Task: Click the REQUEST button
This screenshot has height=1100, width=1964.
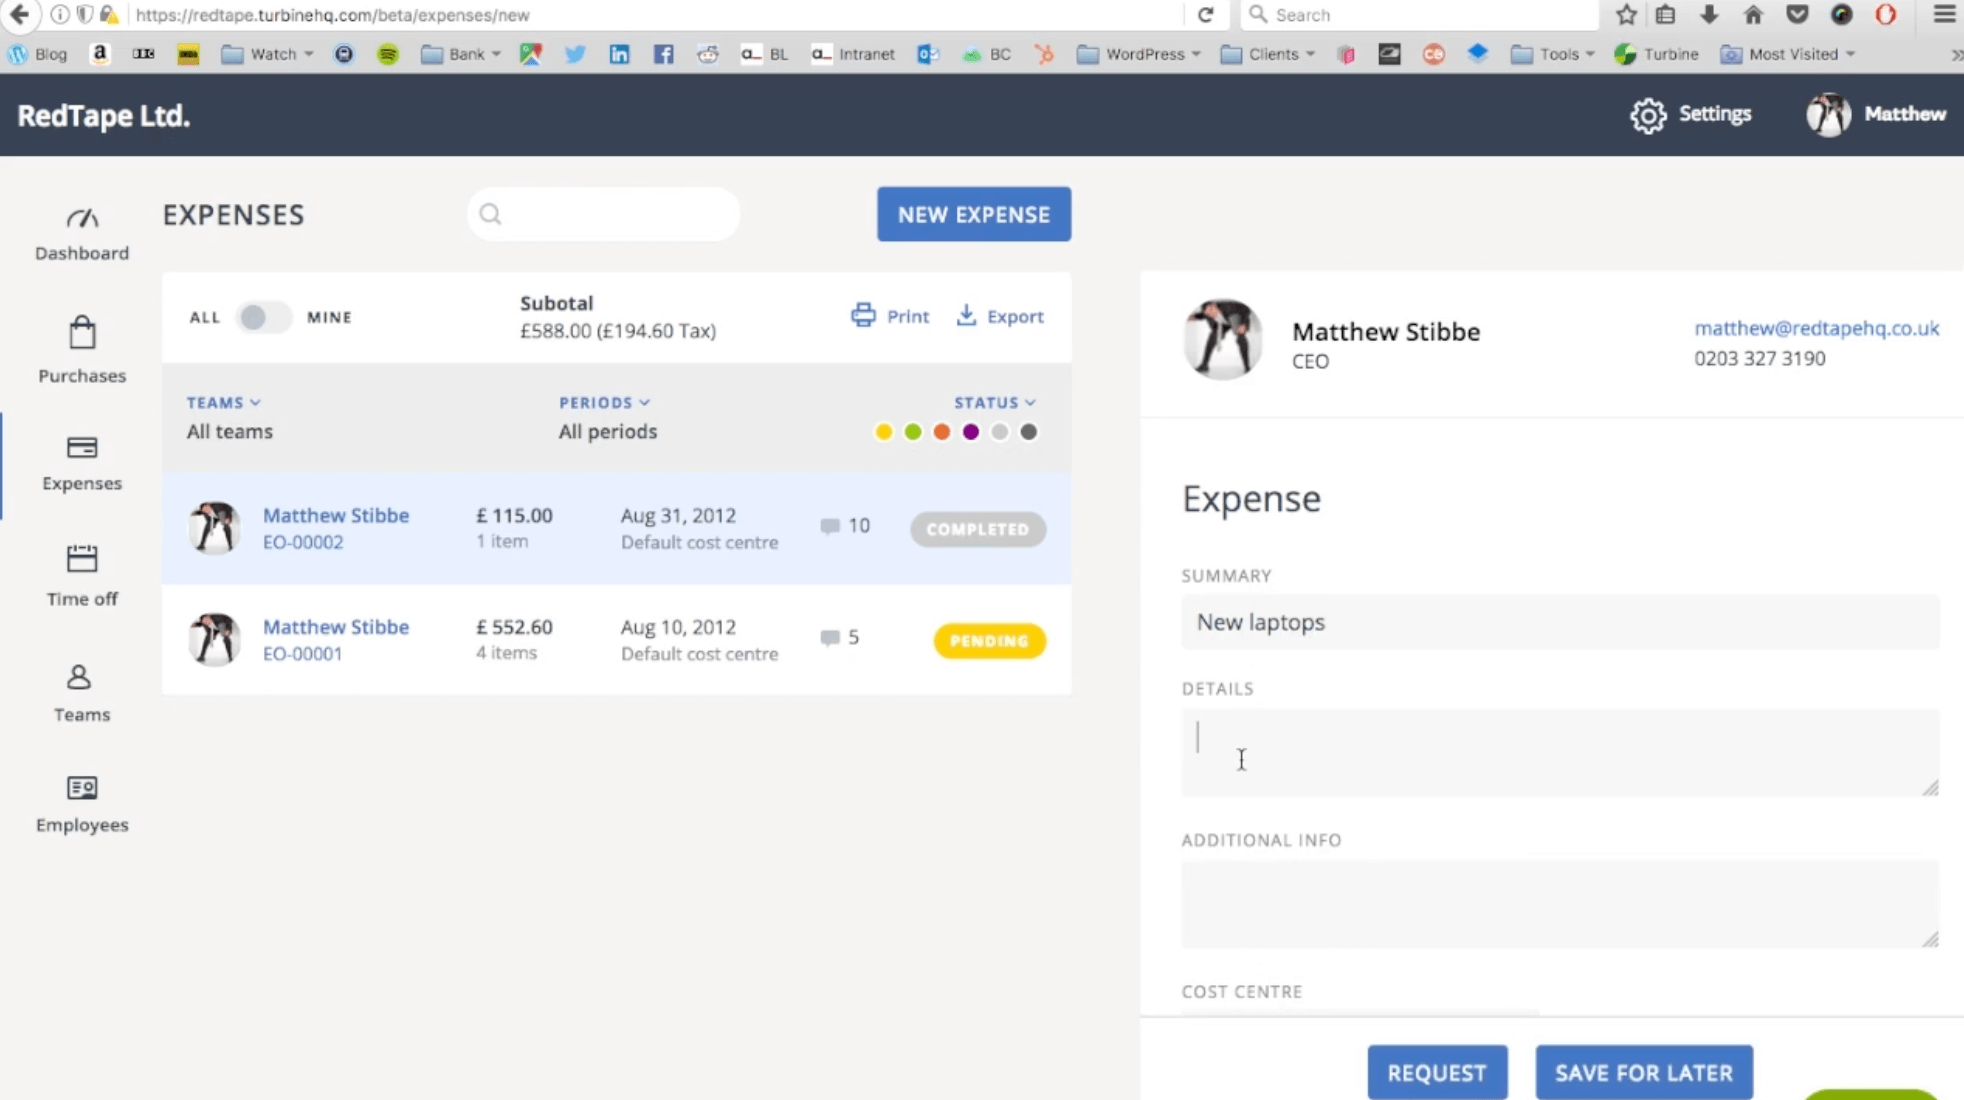Action: 1437,1073
